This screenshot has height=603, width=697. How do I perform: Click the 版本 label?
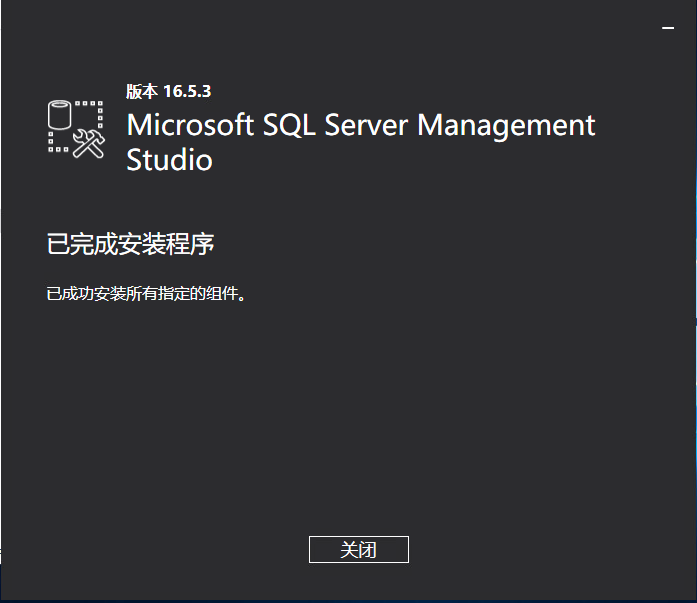pyautogui.click(x=141, y=91)
